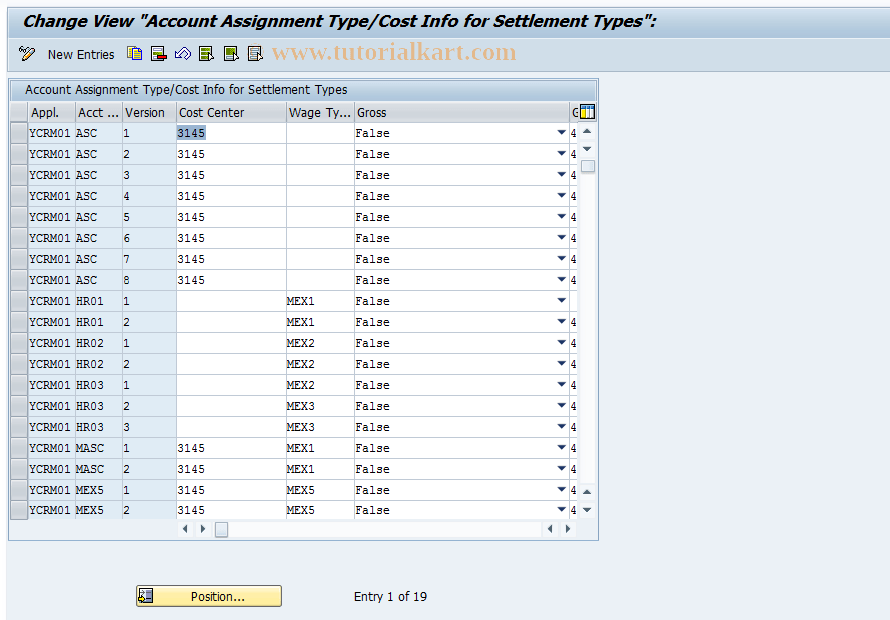The width and height of the screenshot is (890, 620).
Task: Click the Undo Change icon
Action: 183,53
